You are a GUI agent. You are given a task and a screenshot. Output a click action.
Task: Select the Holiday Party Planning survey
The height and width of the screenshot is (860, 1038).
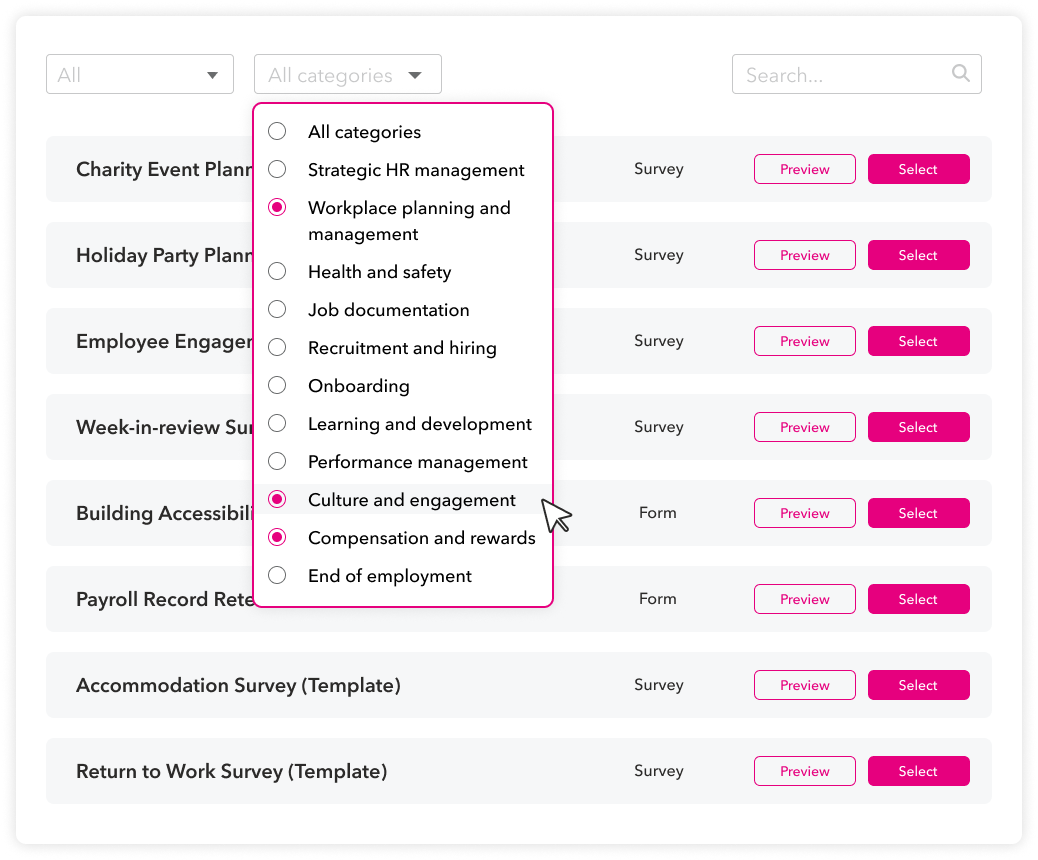918,255
